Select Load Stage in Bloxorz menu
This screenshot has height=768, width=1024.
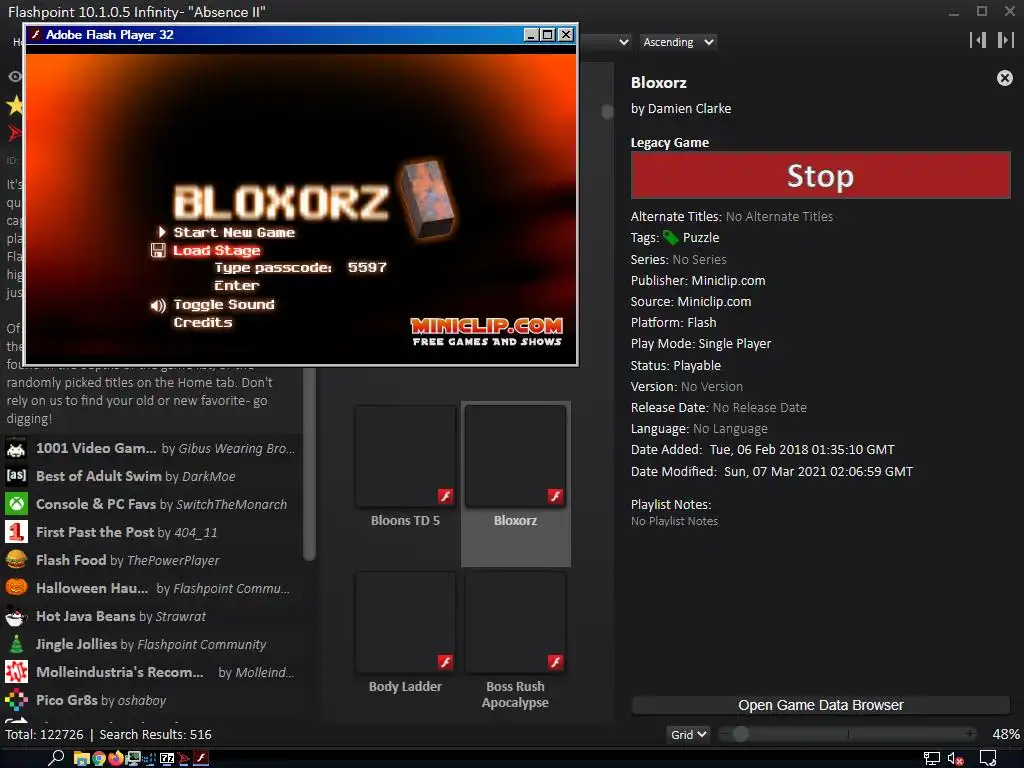(x=216, y=251)
